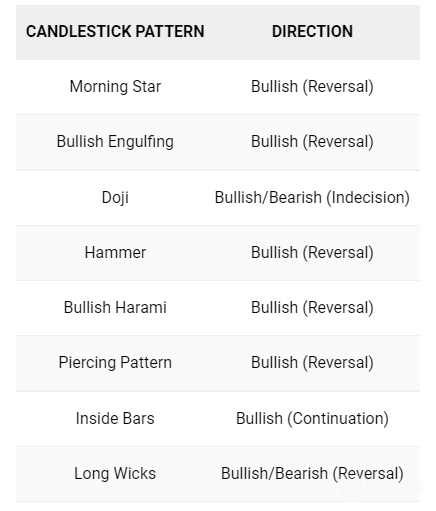Screen dimensions: 436x511
Task: Click the Doji pattern name
Action: coord(115,198)
